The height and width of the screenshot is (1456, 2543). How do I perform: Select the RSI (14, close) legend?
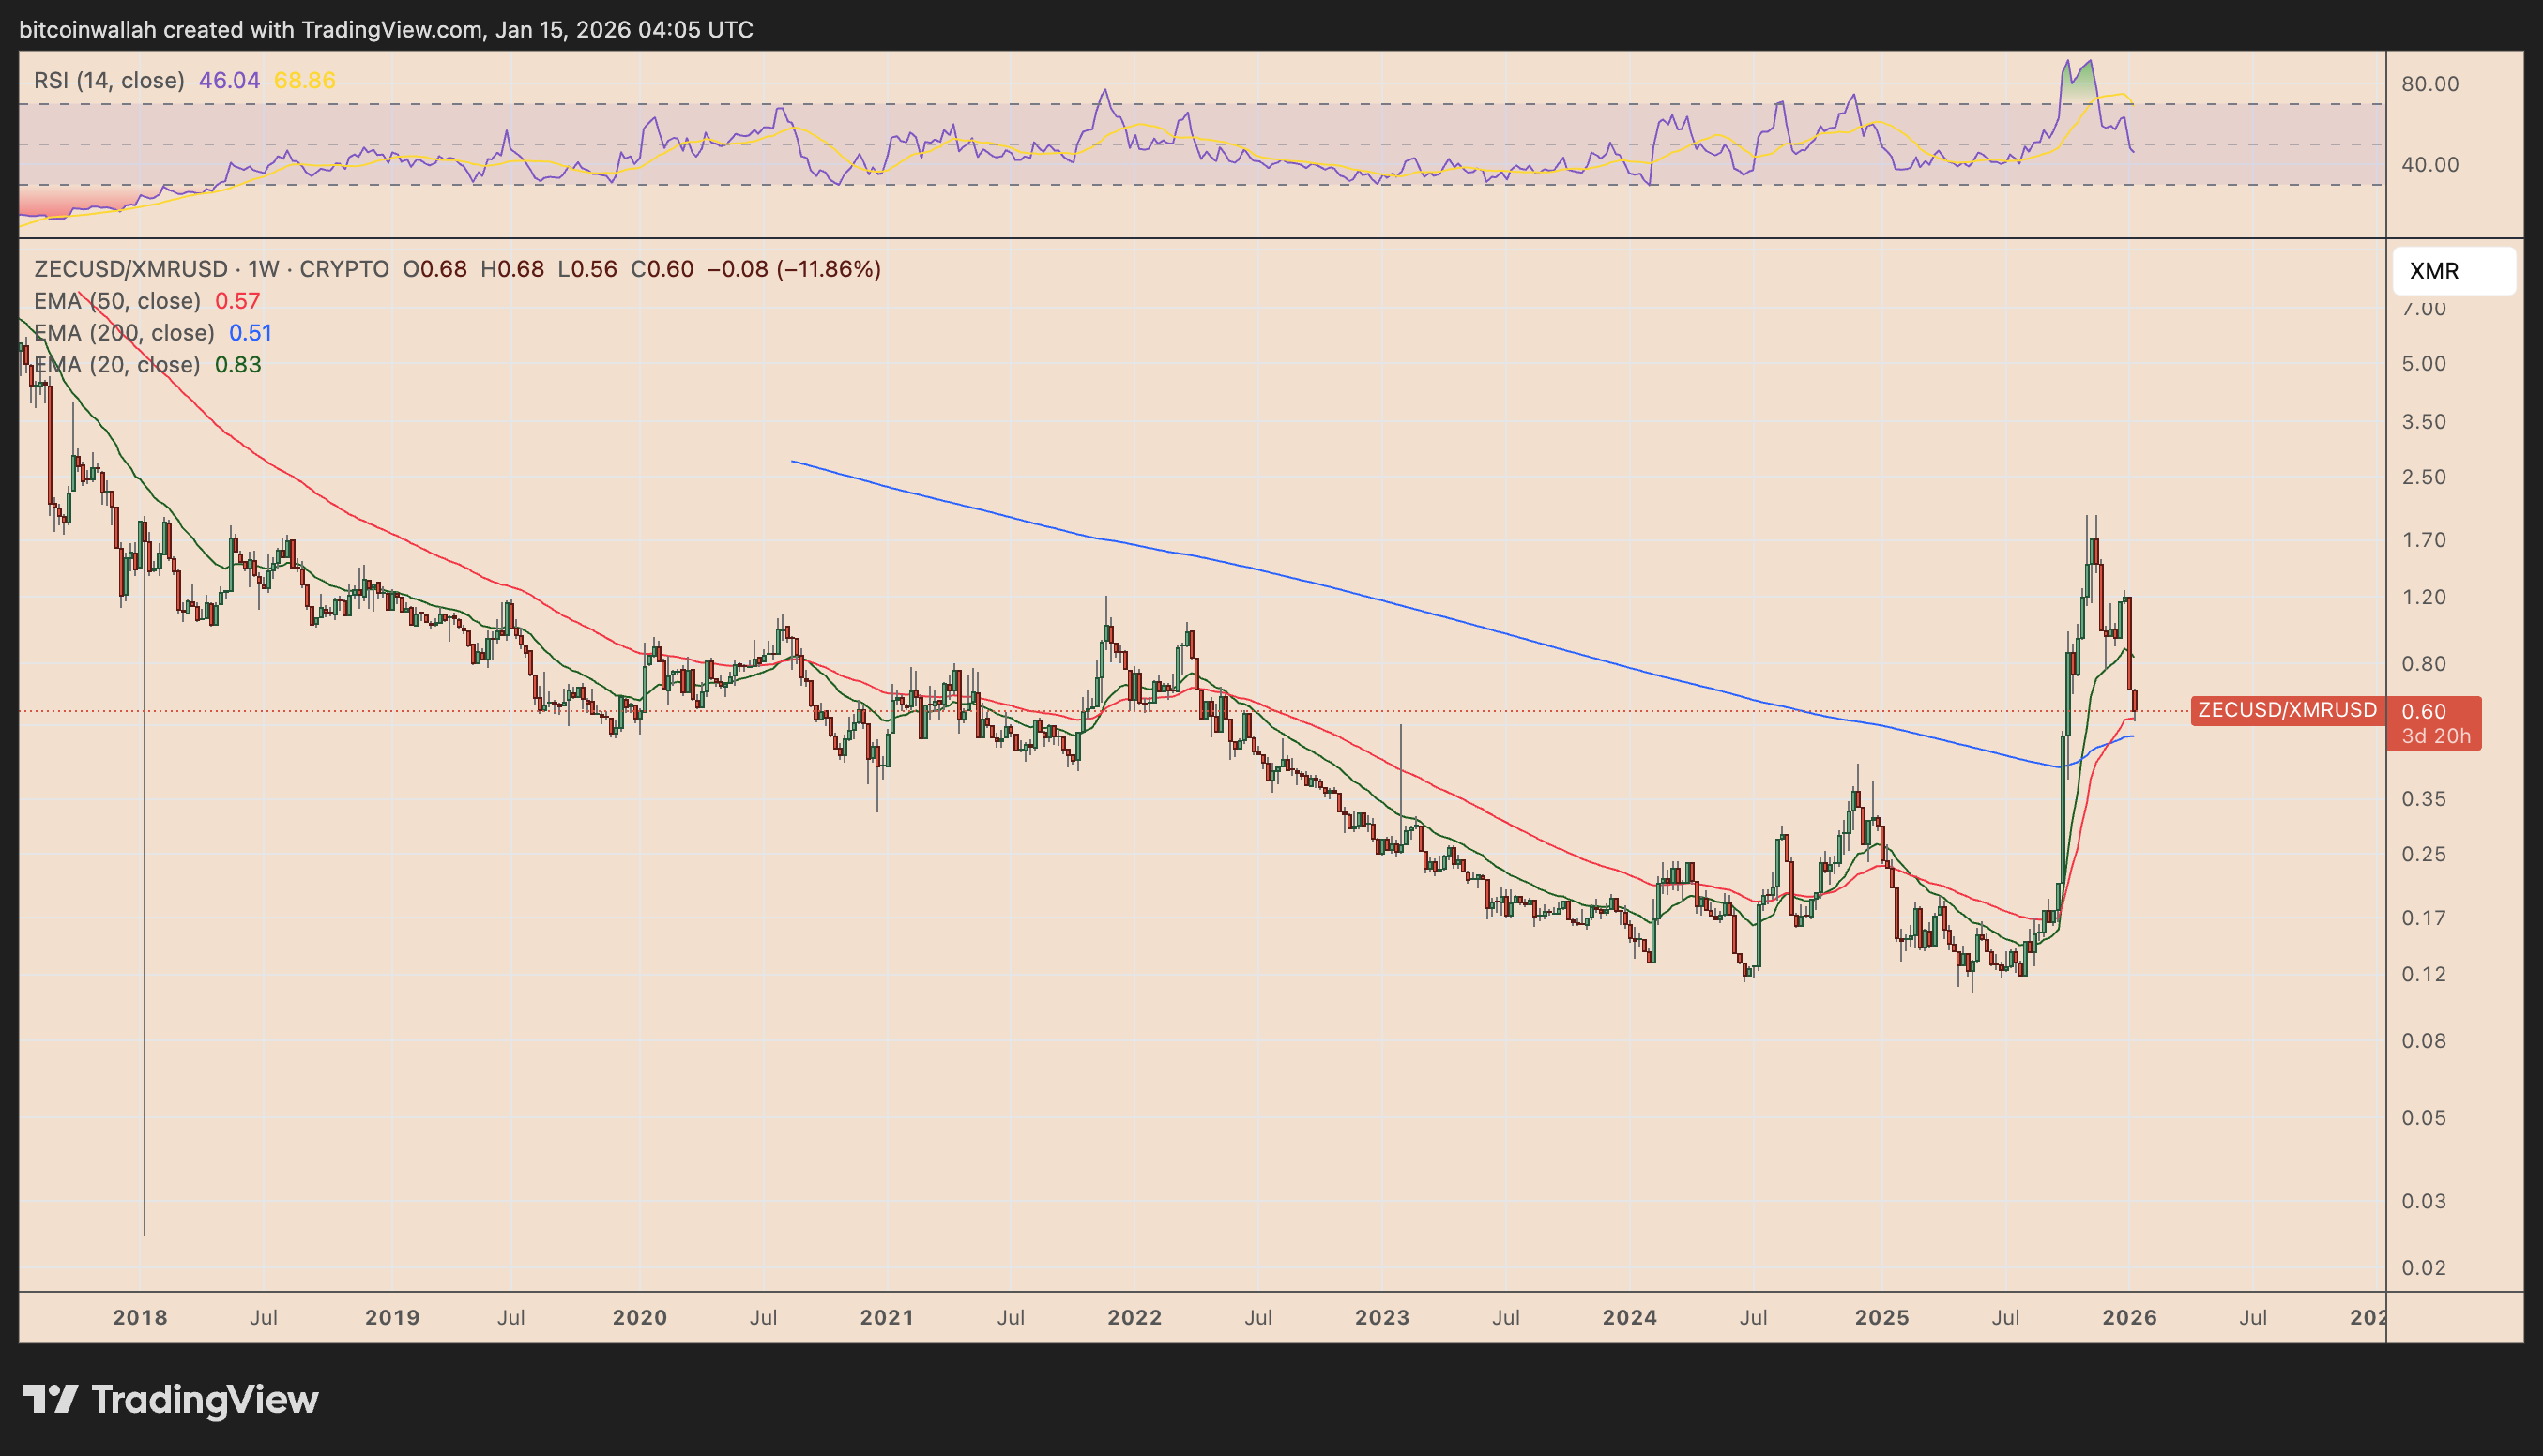(x=109, y=80)
